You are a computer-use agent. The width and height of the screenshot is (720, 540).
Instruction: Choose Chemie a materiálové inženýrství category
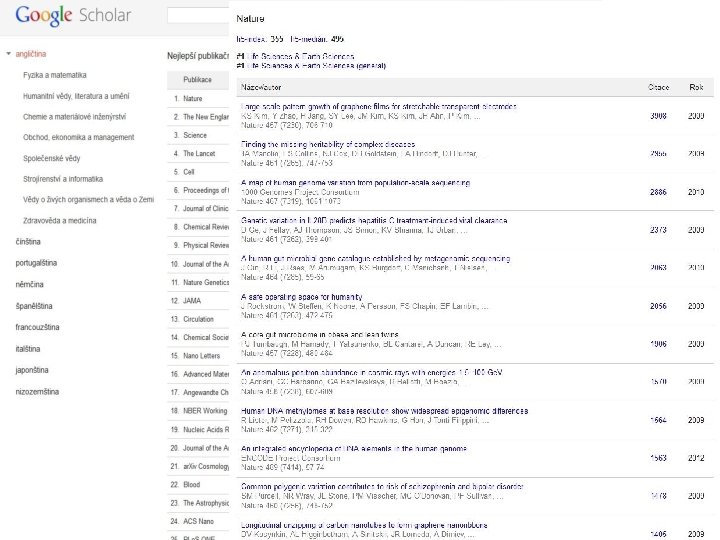(x=74, y=117)
